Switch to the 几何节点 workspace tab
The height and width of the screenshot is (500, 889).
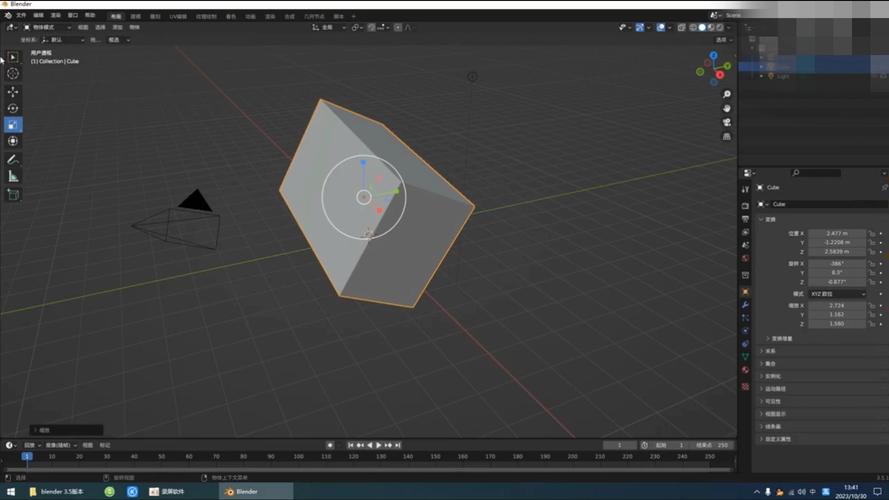tap(314, 16)
